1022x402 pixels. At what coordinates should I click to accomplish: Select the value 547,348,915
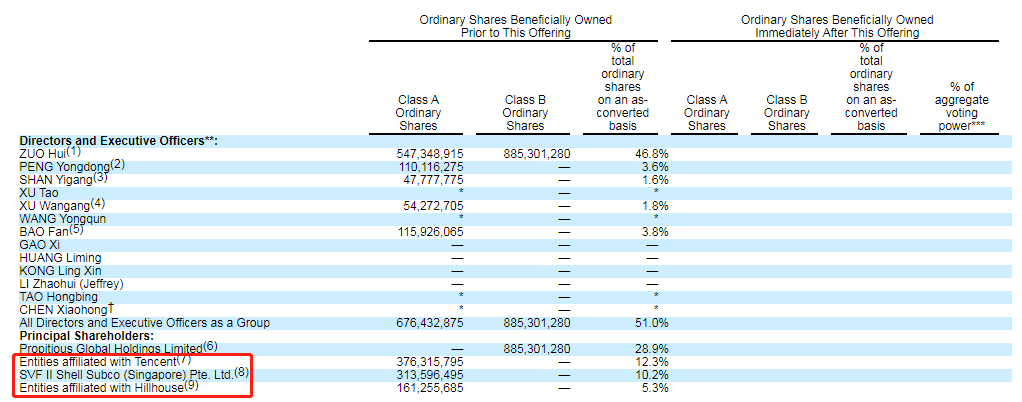pos(430,154)
